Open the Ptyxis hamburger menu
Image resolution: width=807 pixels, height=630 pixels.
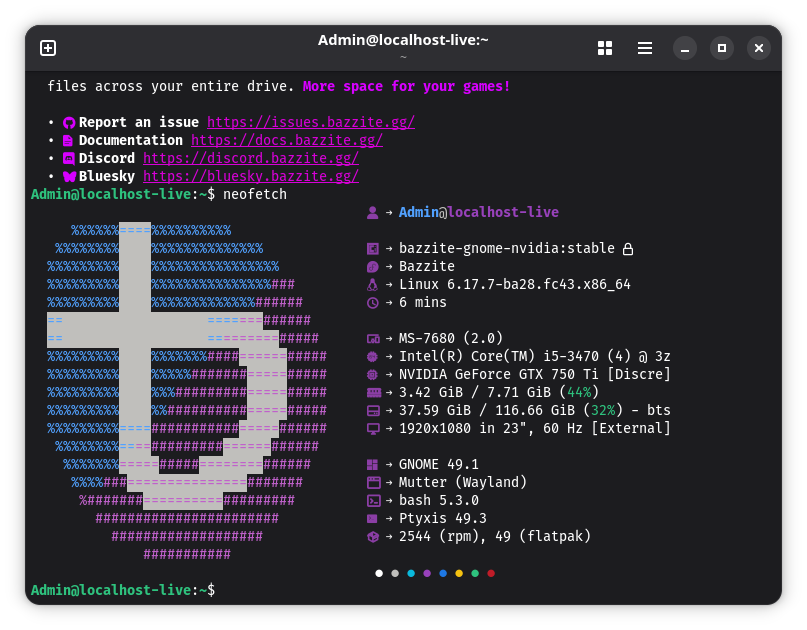pyautogui.click(x=645, y=48)
